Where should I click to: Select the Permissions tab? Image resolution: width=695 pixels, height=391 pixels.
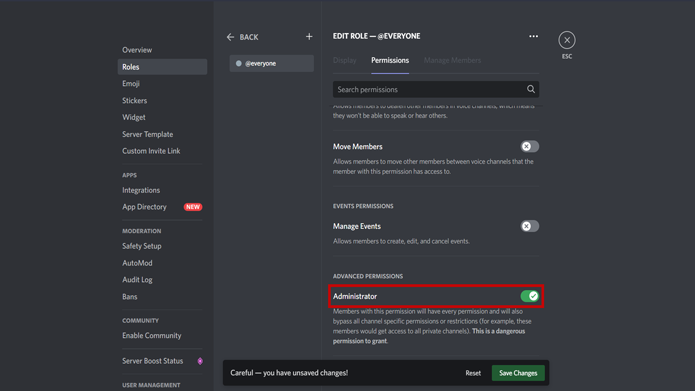pos(390,60)
